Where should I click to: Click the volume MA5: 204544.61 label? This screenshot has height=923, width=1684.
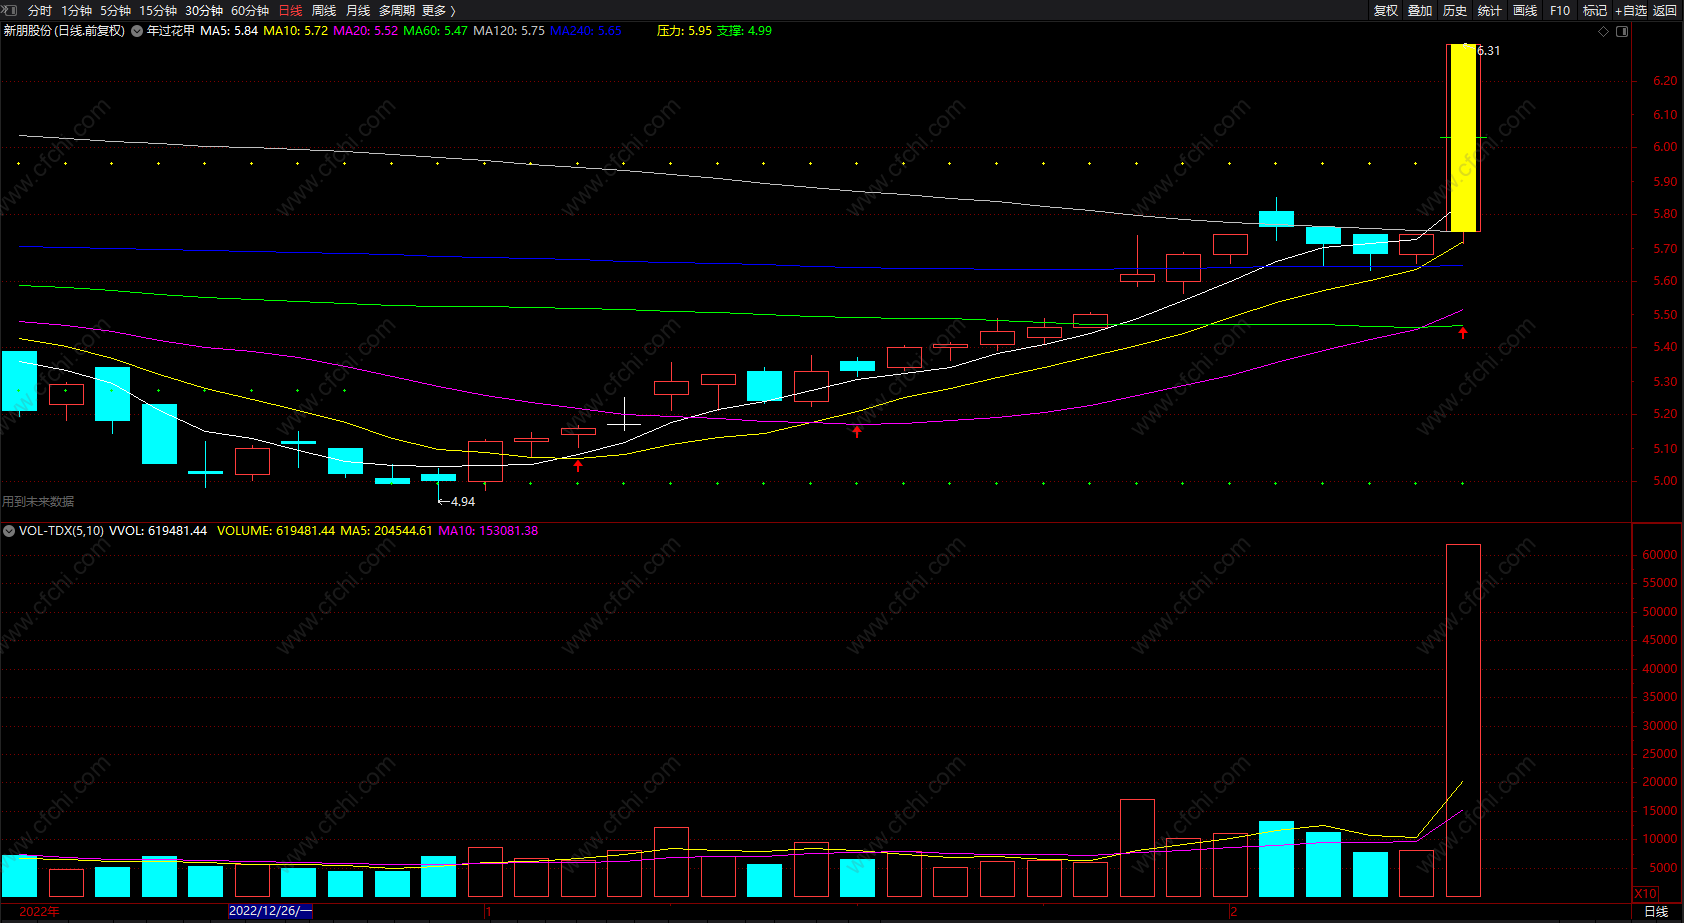(386, 531)
